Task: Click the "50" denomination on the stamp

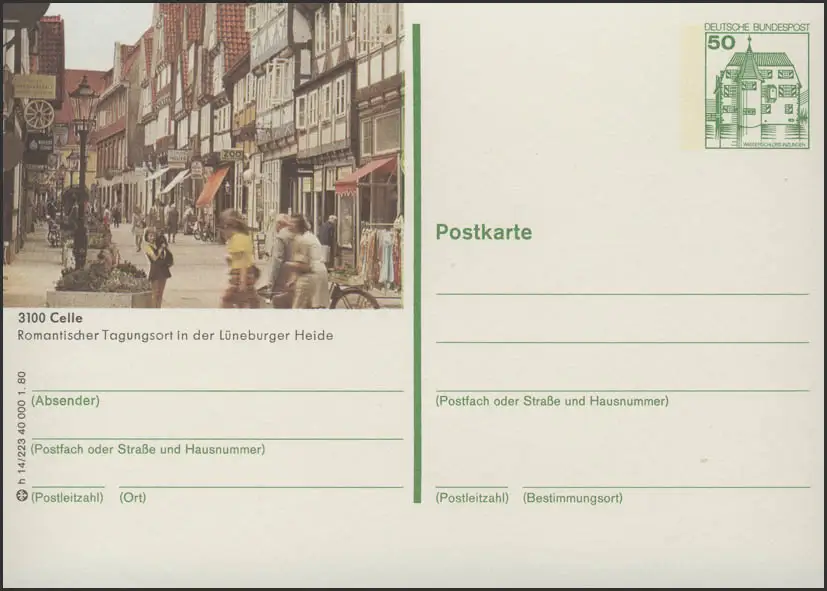Action: [720, 42]
